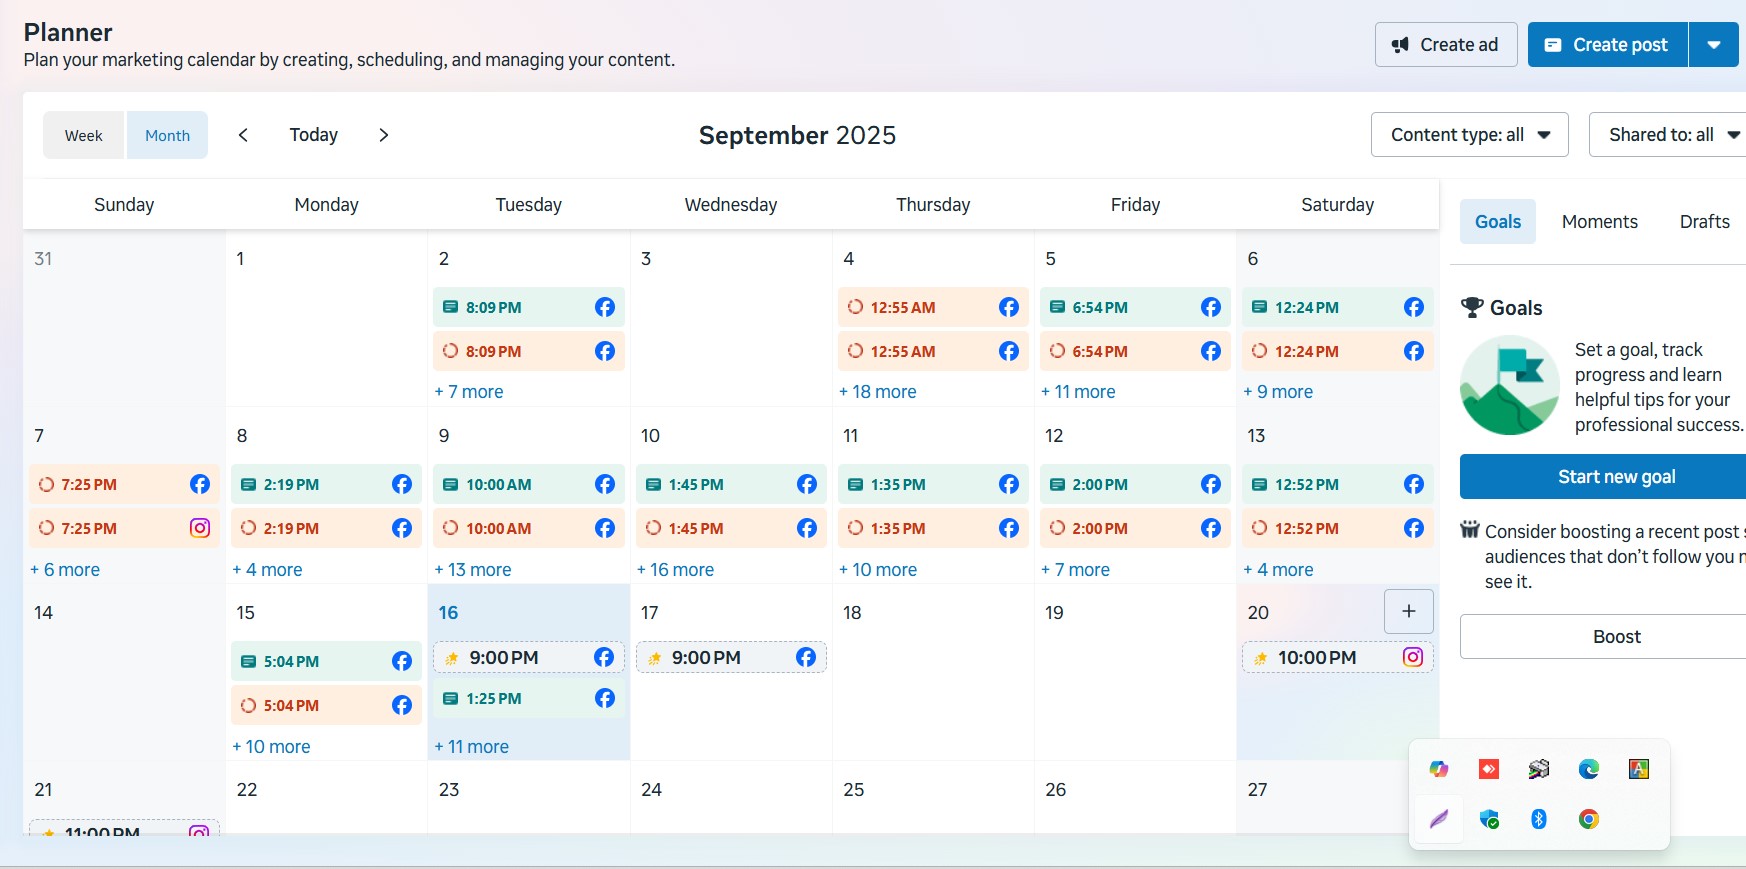Go to the next month arrow
1746x869 pixels.
(383, 135)
